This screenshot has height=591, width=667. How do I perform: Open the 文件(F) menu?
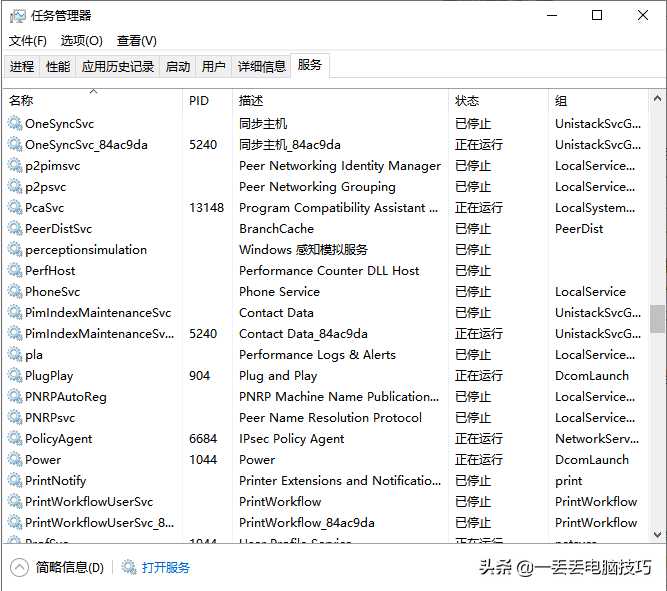(x=28, y=41)
